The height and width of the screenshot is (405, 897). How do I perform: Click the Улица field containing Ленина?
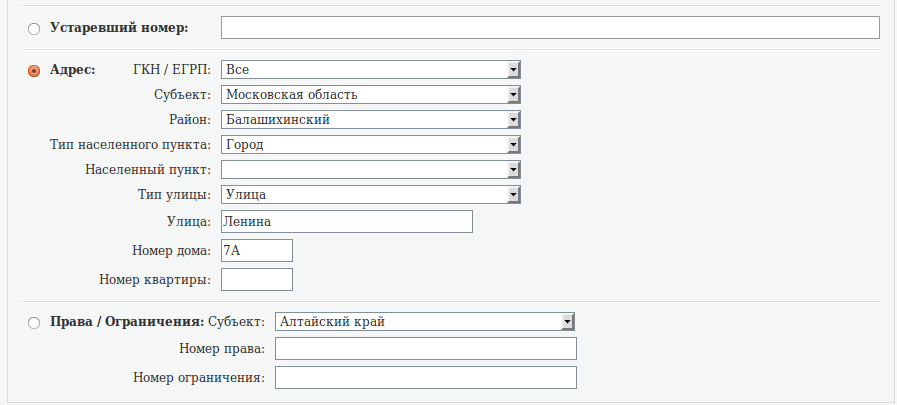coord(346,222)
